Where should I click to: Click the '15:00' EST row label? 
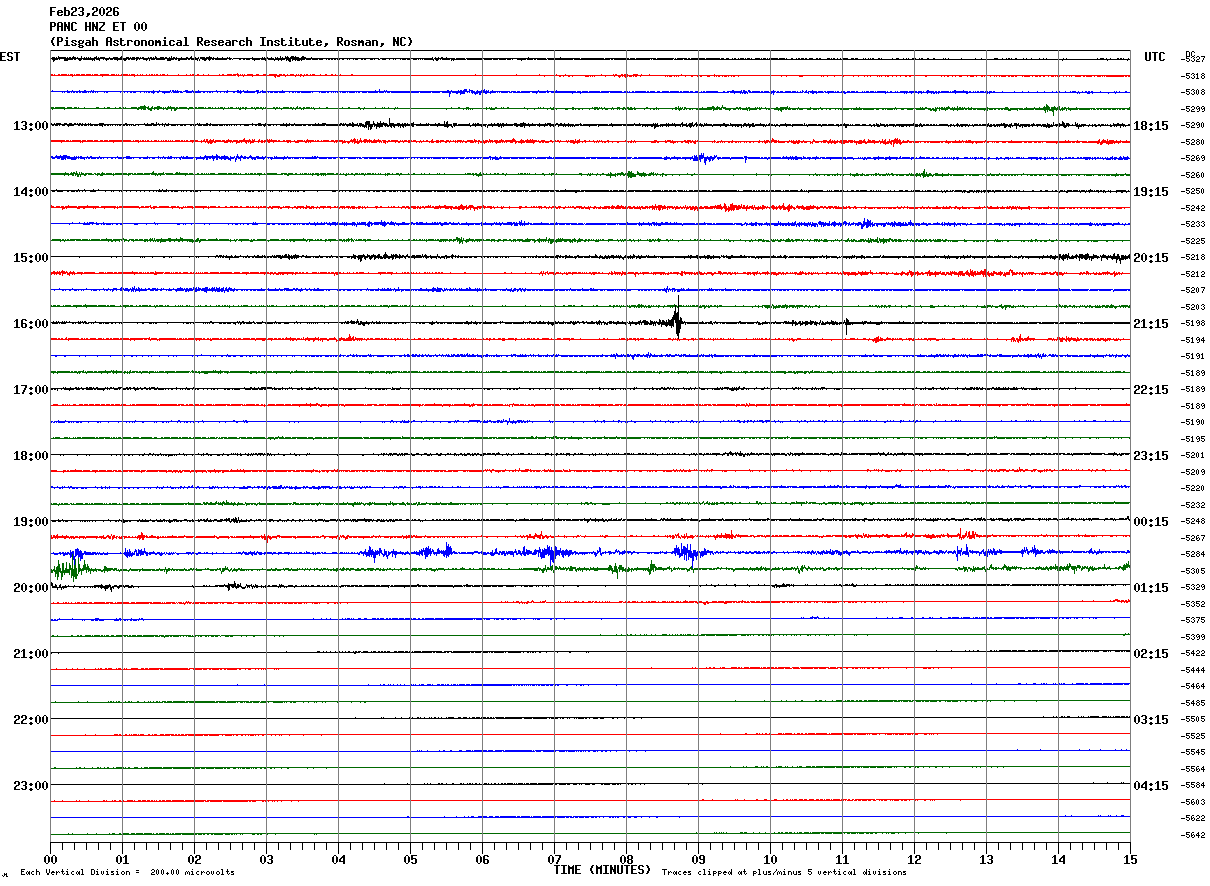click(x=31, y=258)
